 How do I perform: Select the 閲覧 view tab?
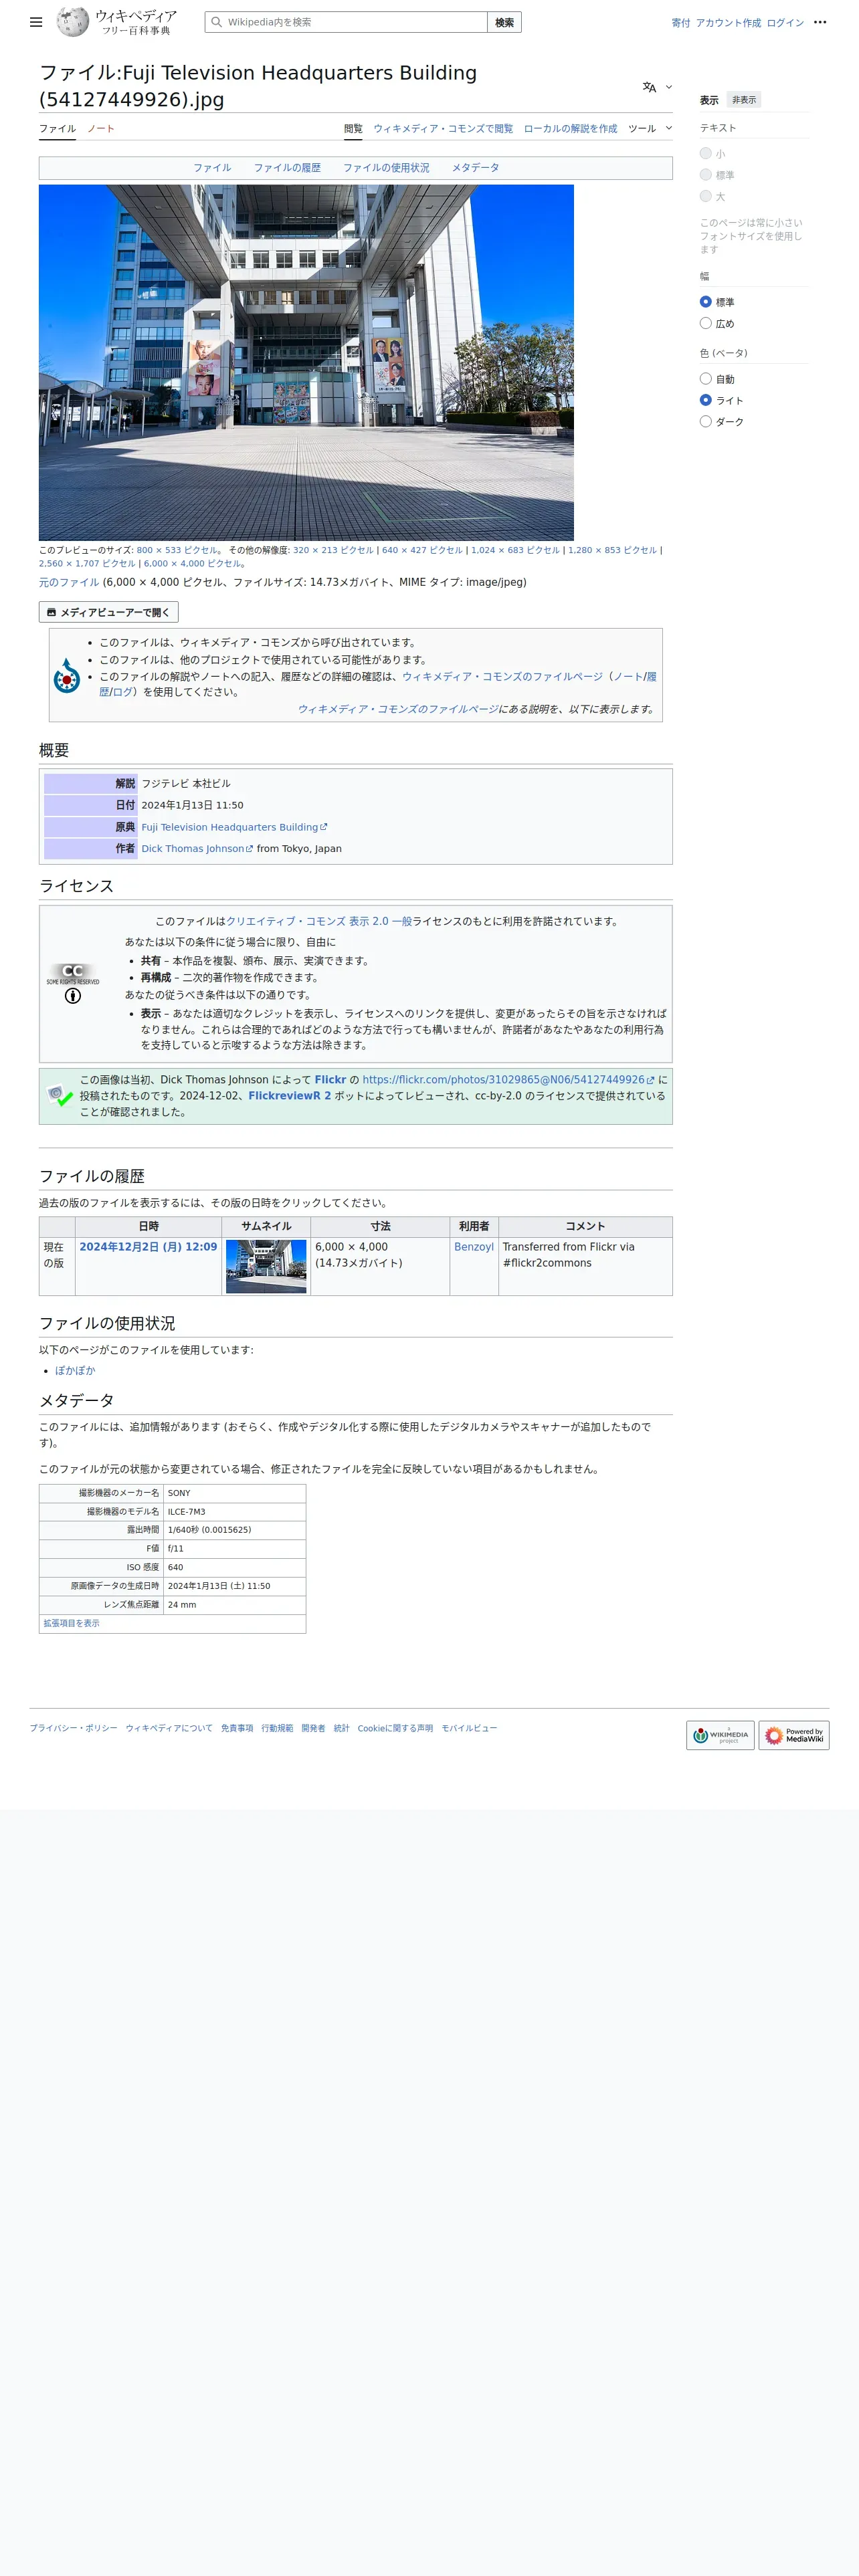coord(353,128)
